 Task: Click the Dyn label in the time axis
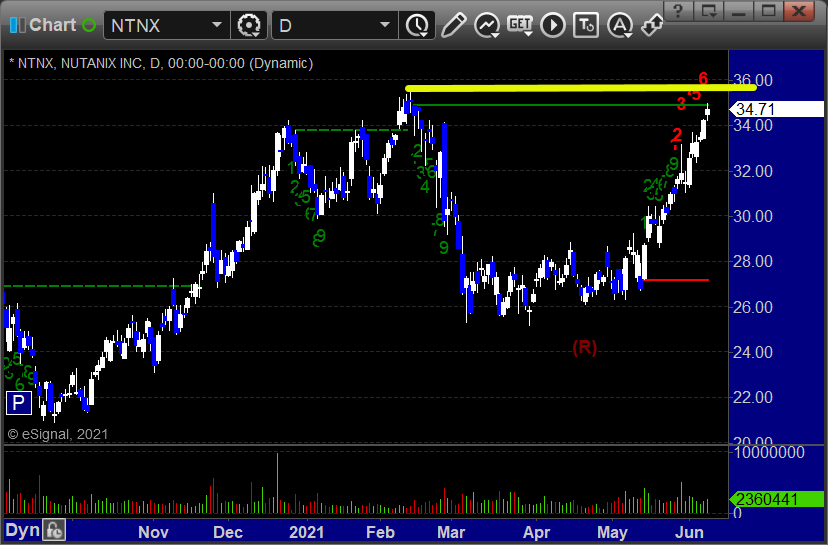click(x=23, y=530)
